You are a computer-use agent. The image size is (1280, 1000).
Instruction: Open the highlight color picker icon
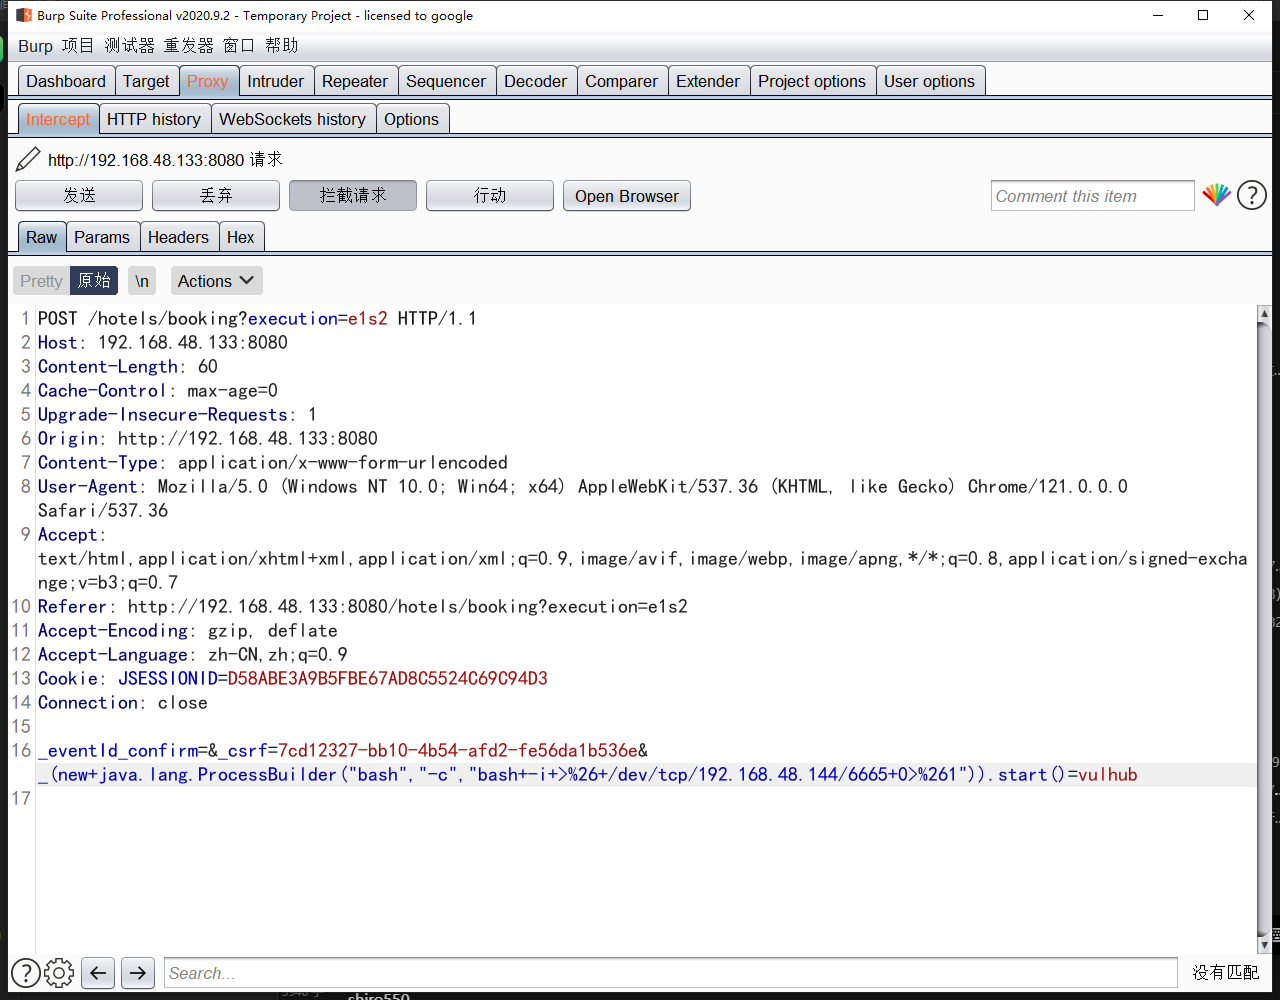1216,195
